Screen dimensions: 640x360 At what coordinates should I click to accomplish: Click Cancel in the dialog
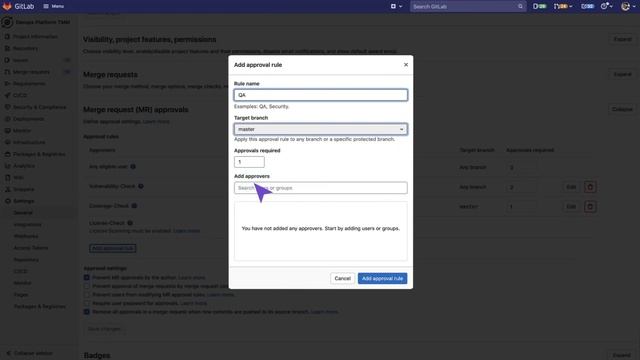[342, 278]
